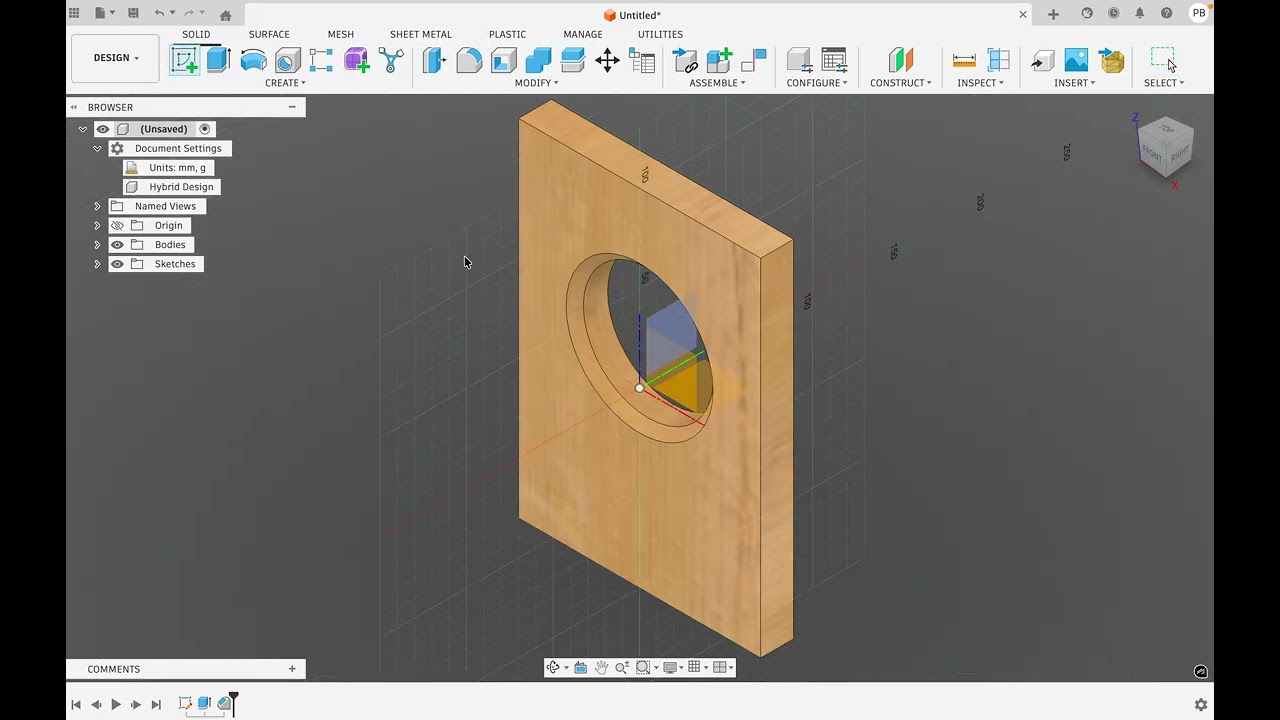Open timeline settings gear

pyautogui.click(x=1201, y=705)
